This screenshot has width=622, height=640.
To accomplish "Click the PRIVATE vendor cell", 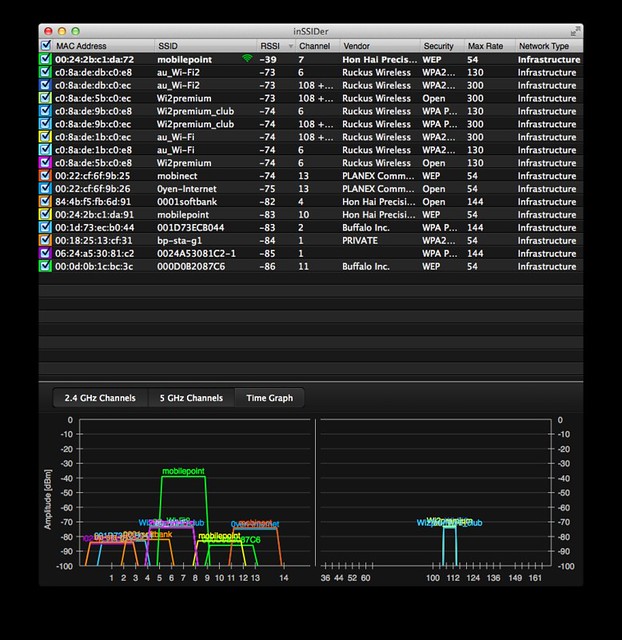I will click(360, 240).
